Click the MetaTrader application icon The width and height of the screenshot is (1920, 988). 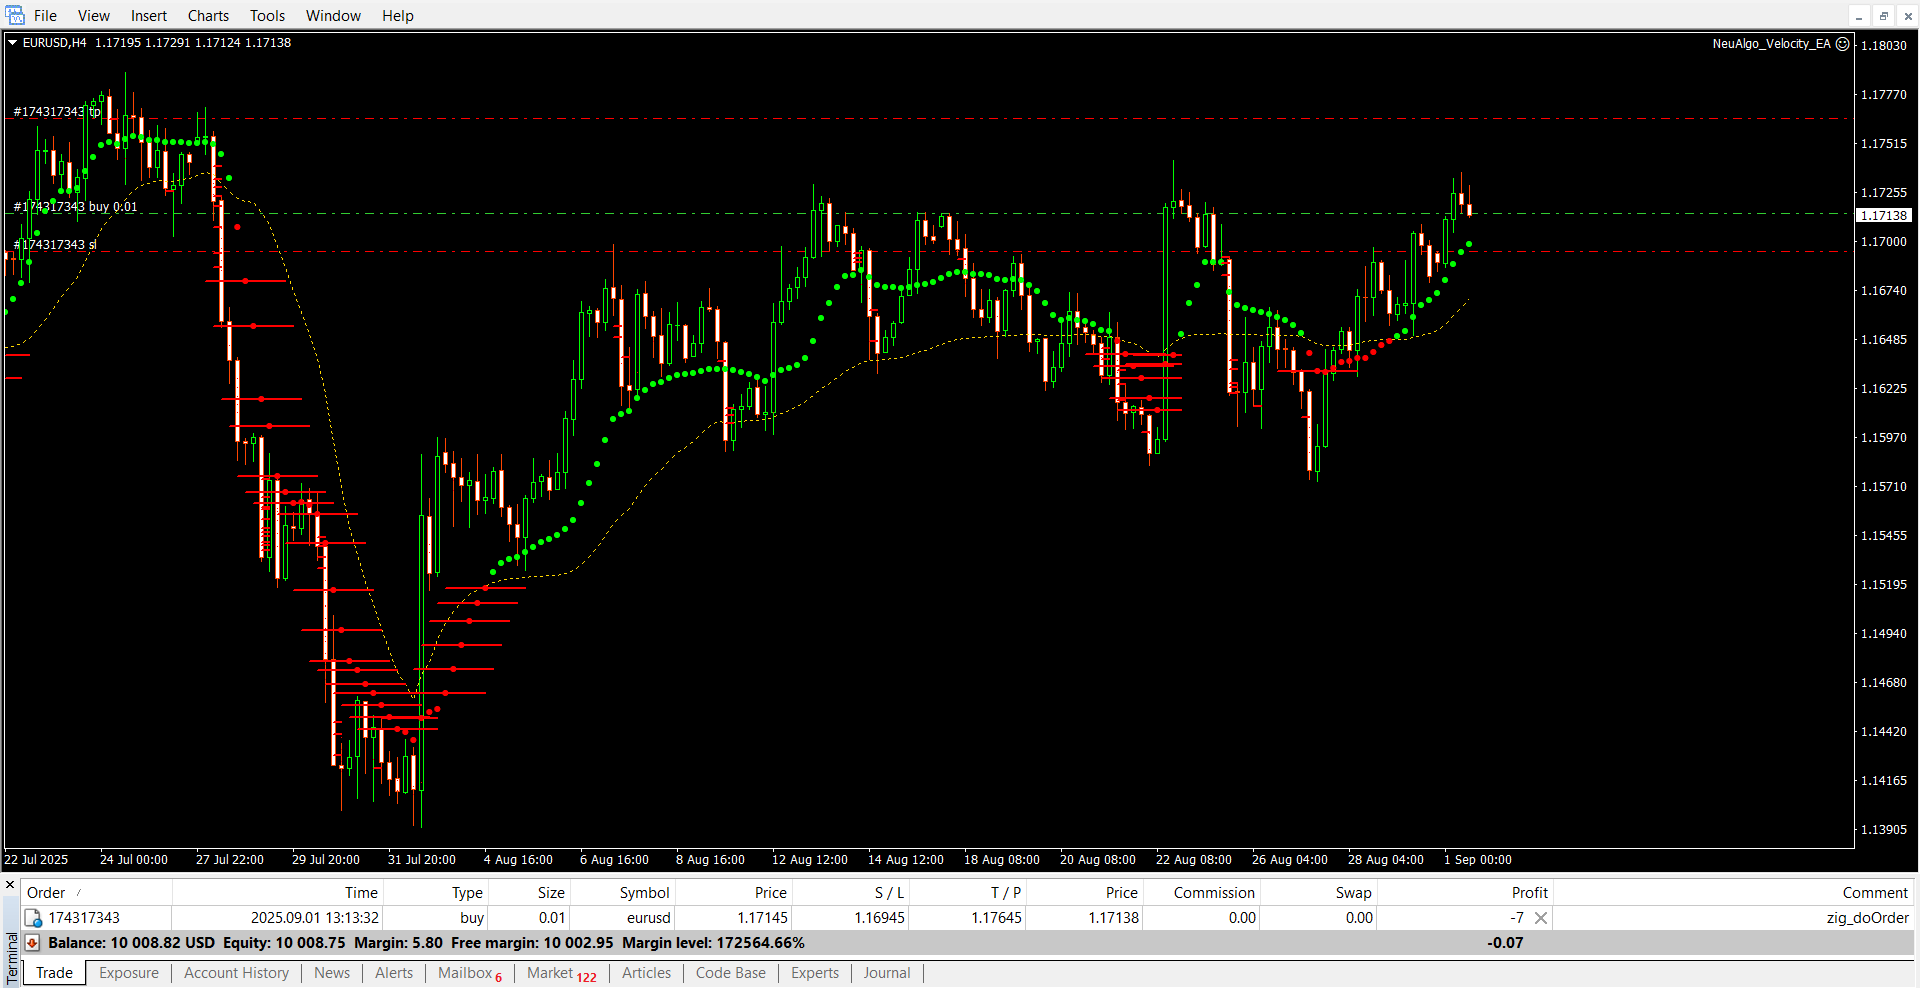point(14,15)
